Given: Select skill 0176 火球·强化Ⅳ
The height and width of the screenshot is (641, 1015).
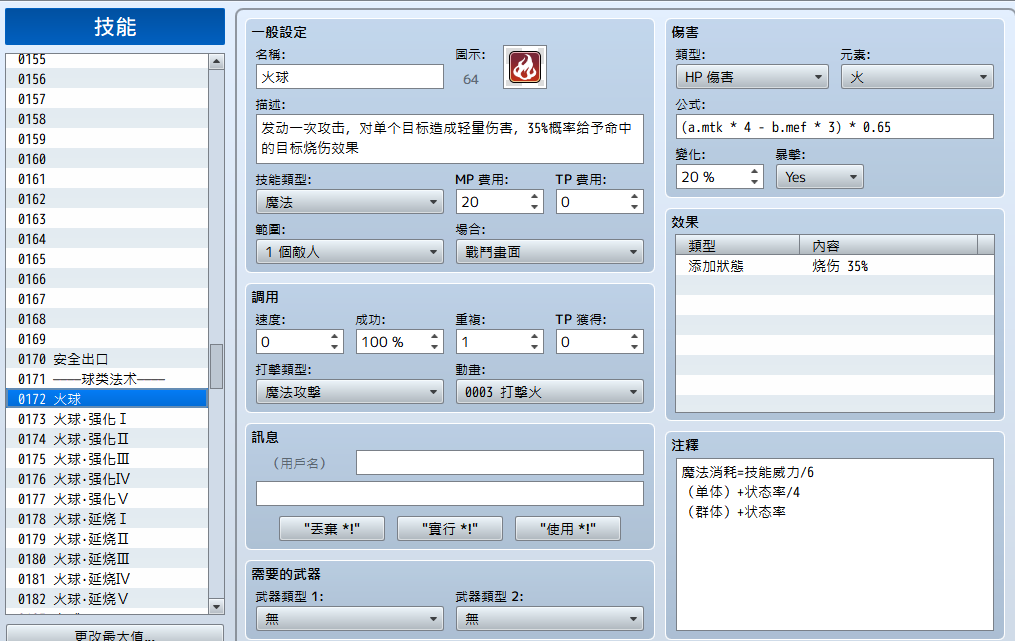Looking at the screenshot, I should 107,479.
